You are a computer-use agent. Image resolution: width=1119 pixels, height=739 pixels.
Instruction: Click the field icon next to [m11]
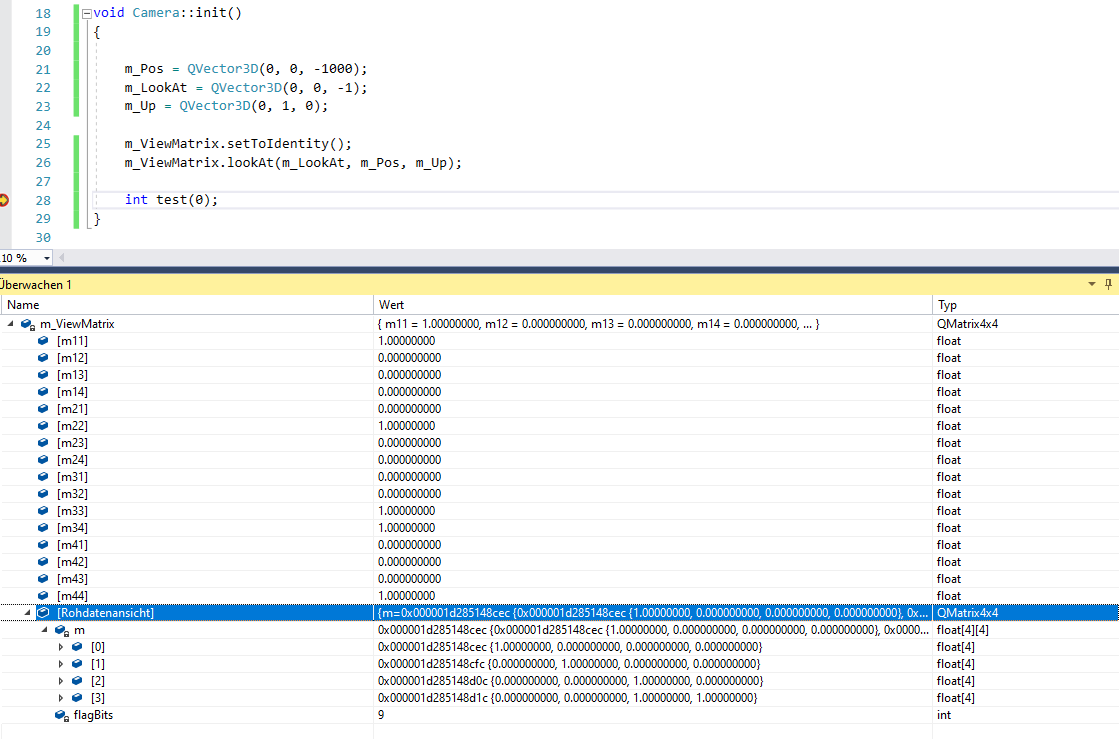tap(43, 341)
